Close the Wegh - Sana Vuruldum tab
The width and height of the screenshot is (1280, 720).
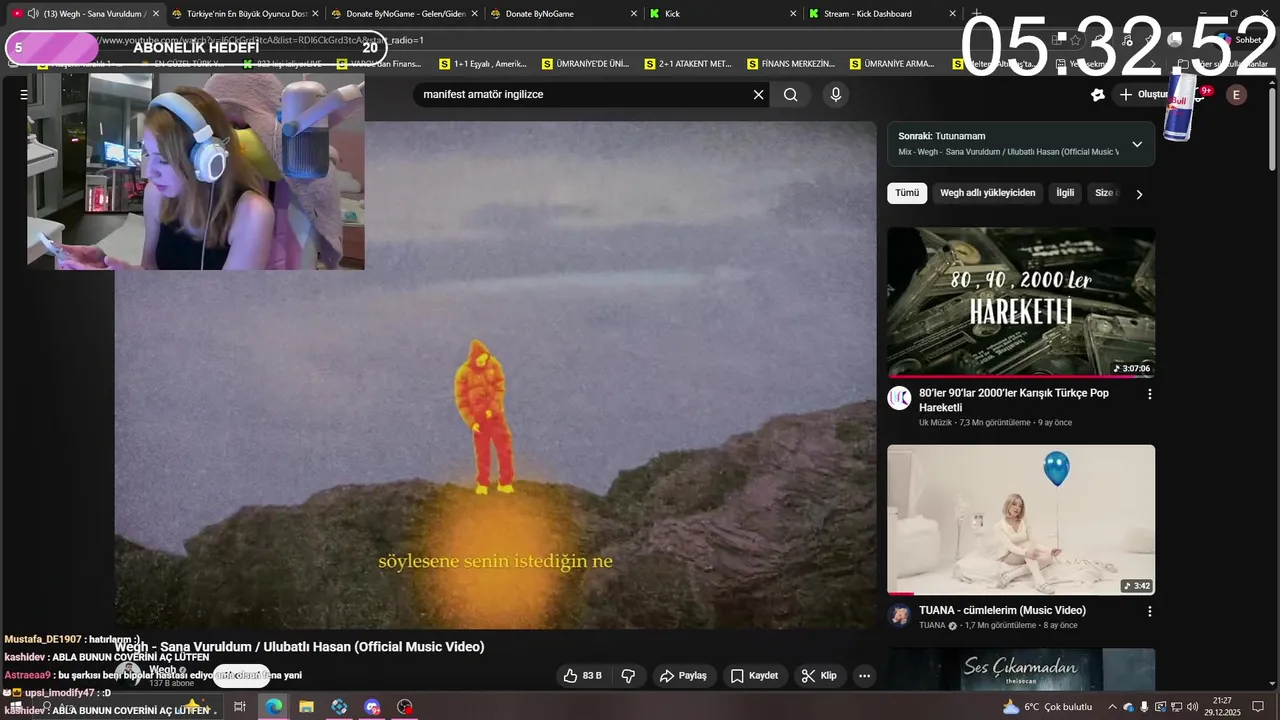(x=155, y=14)
